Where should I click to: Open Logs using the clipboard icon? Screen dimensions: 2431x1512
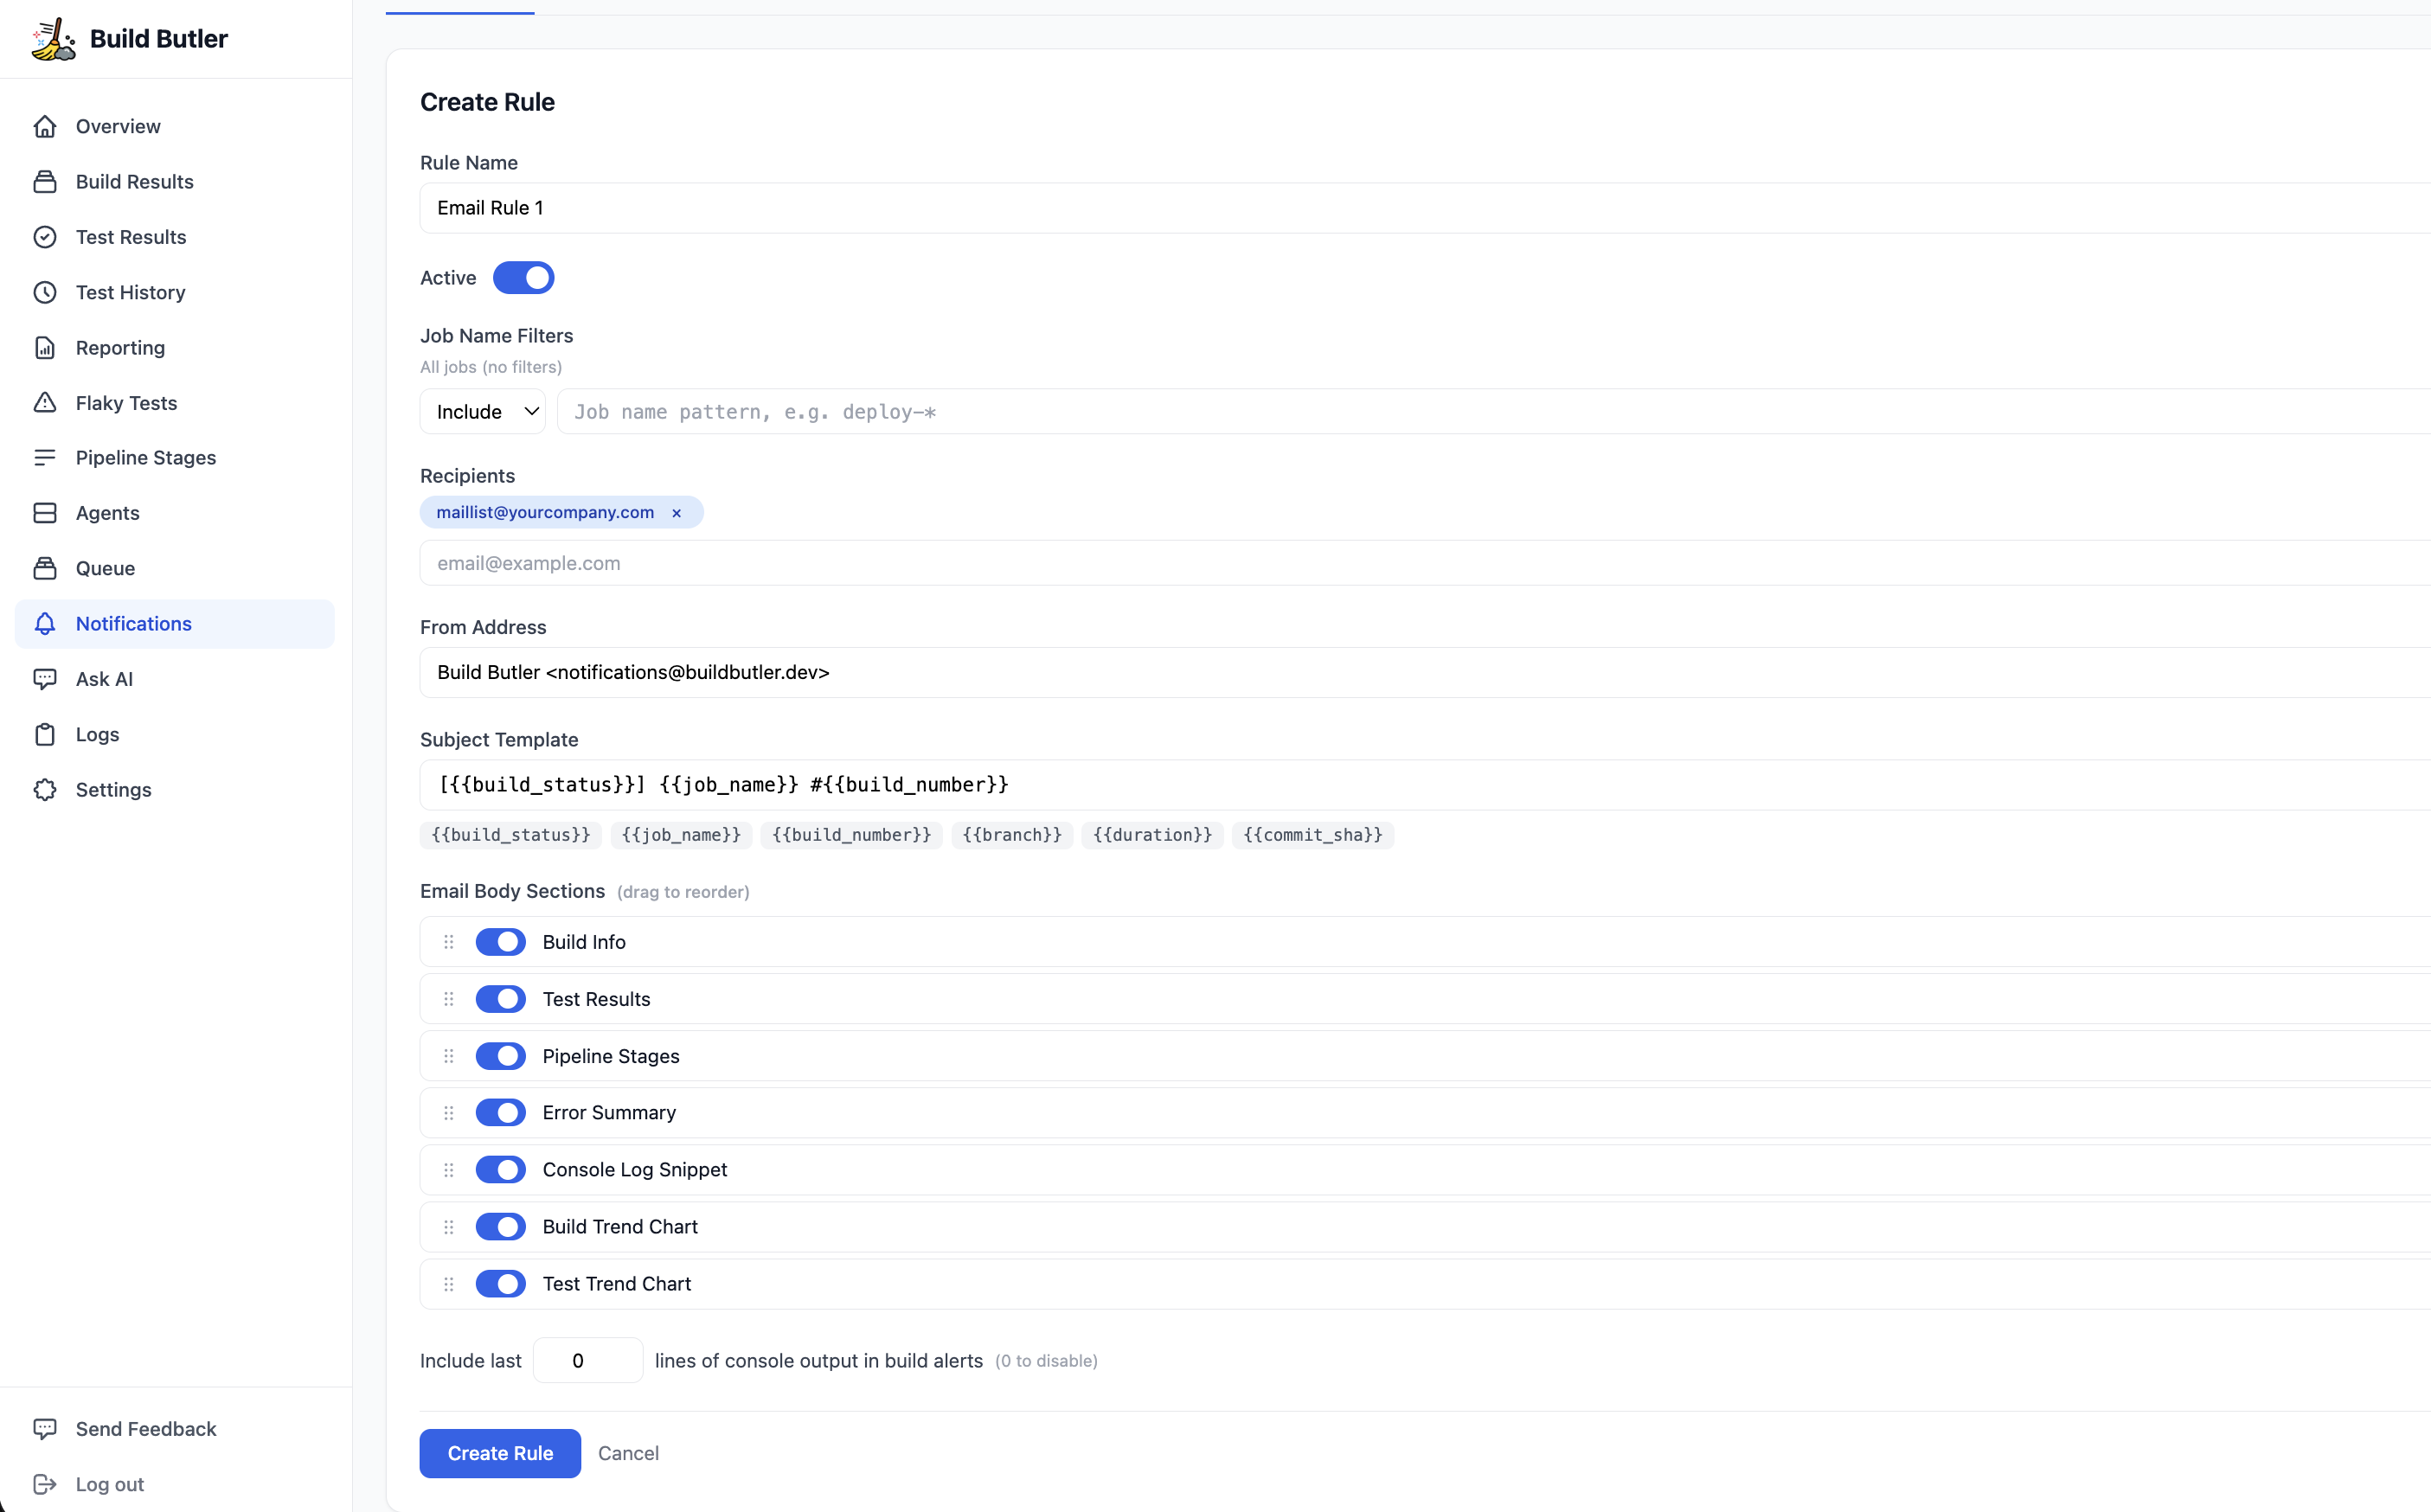click(45, 734)
